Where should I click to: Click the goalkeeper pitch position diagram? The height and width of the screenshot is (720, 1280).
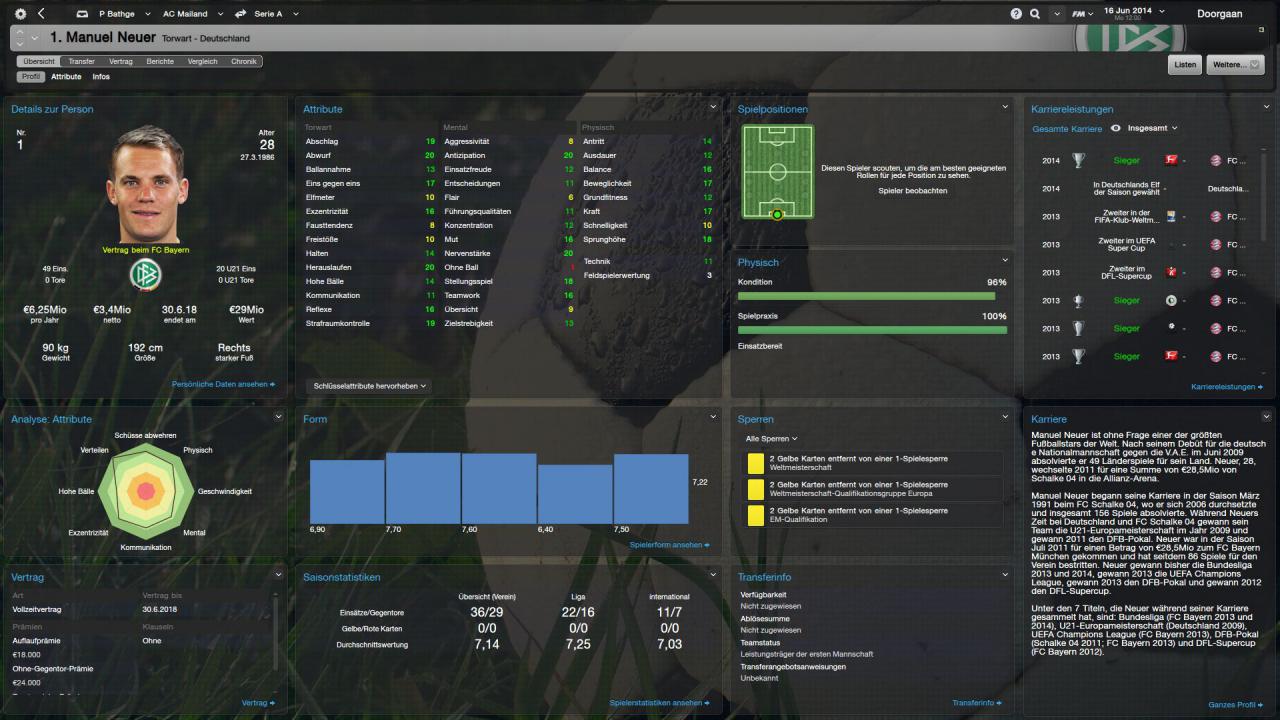(x=777, y=172)
